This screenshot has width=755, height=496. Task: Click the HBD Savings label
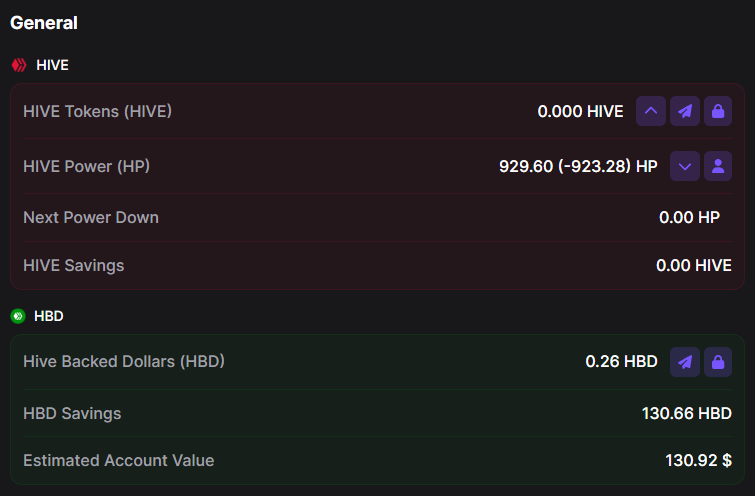point(72,413)
